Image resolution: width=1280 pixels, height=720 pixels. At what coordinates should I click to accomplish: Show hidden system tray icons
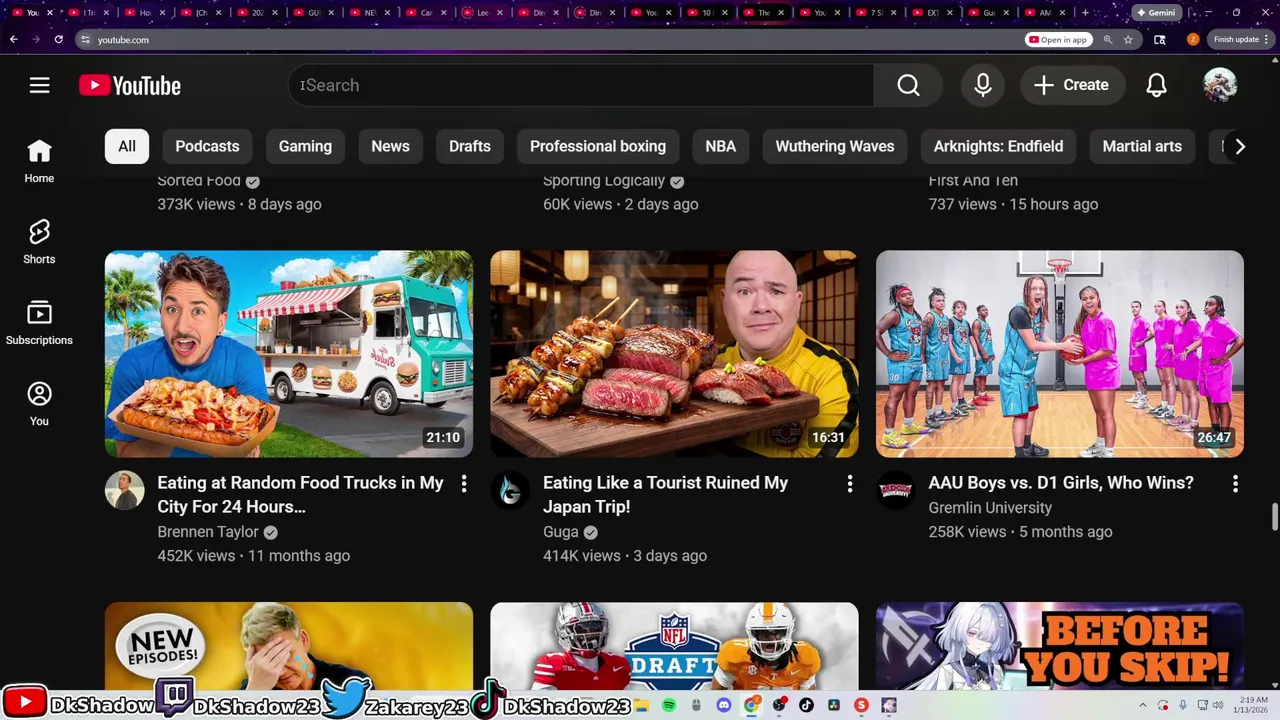coord(1142,705)
